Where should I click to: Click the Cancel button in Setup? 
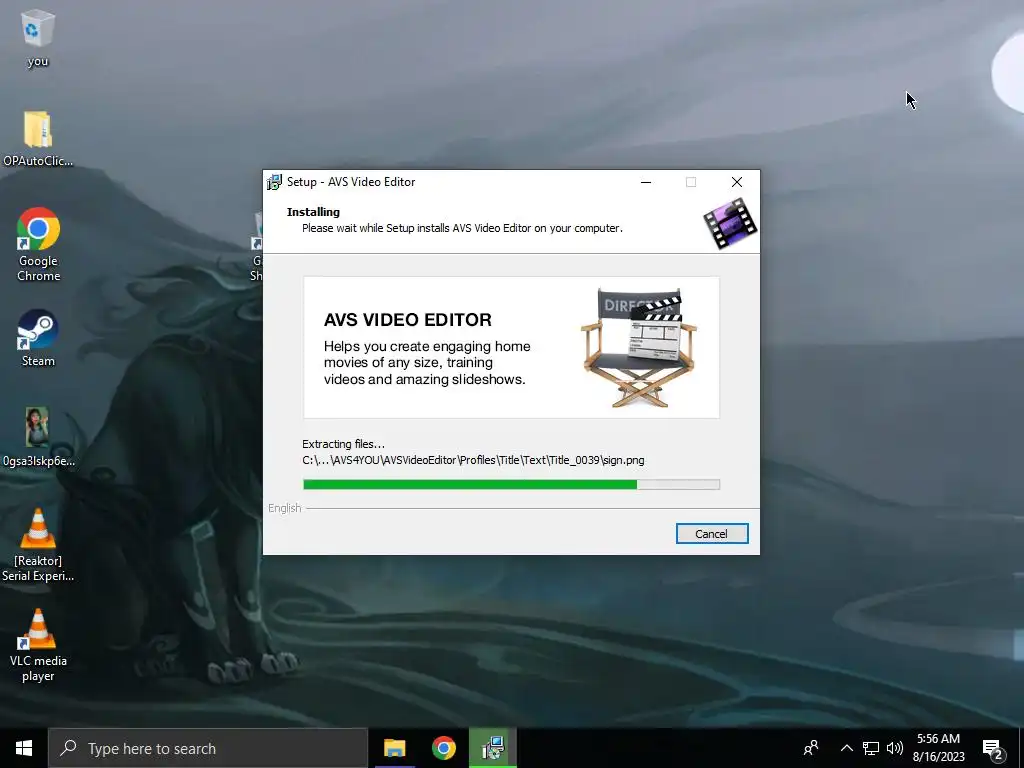coord(712,534)
